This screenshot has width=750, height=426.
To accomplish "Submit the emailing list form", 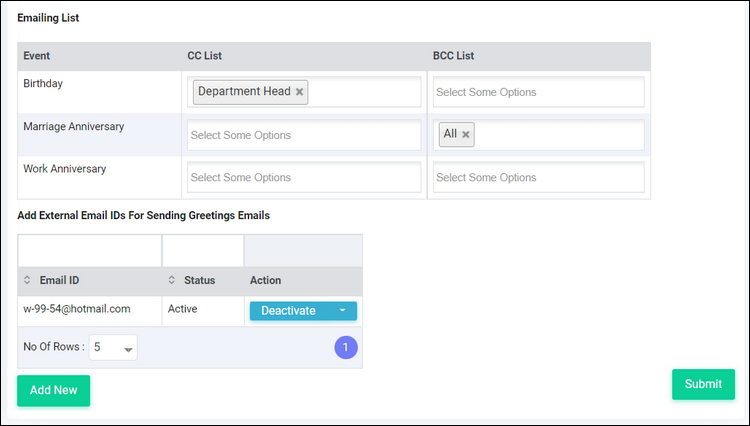I will point(703,384).
